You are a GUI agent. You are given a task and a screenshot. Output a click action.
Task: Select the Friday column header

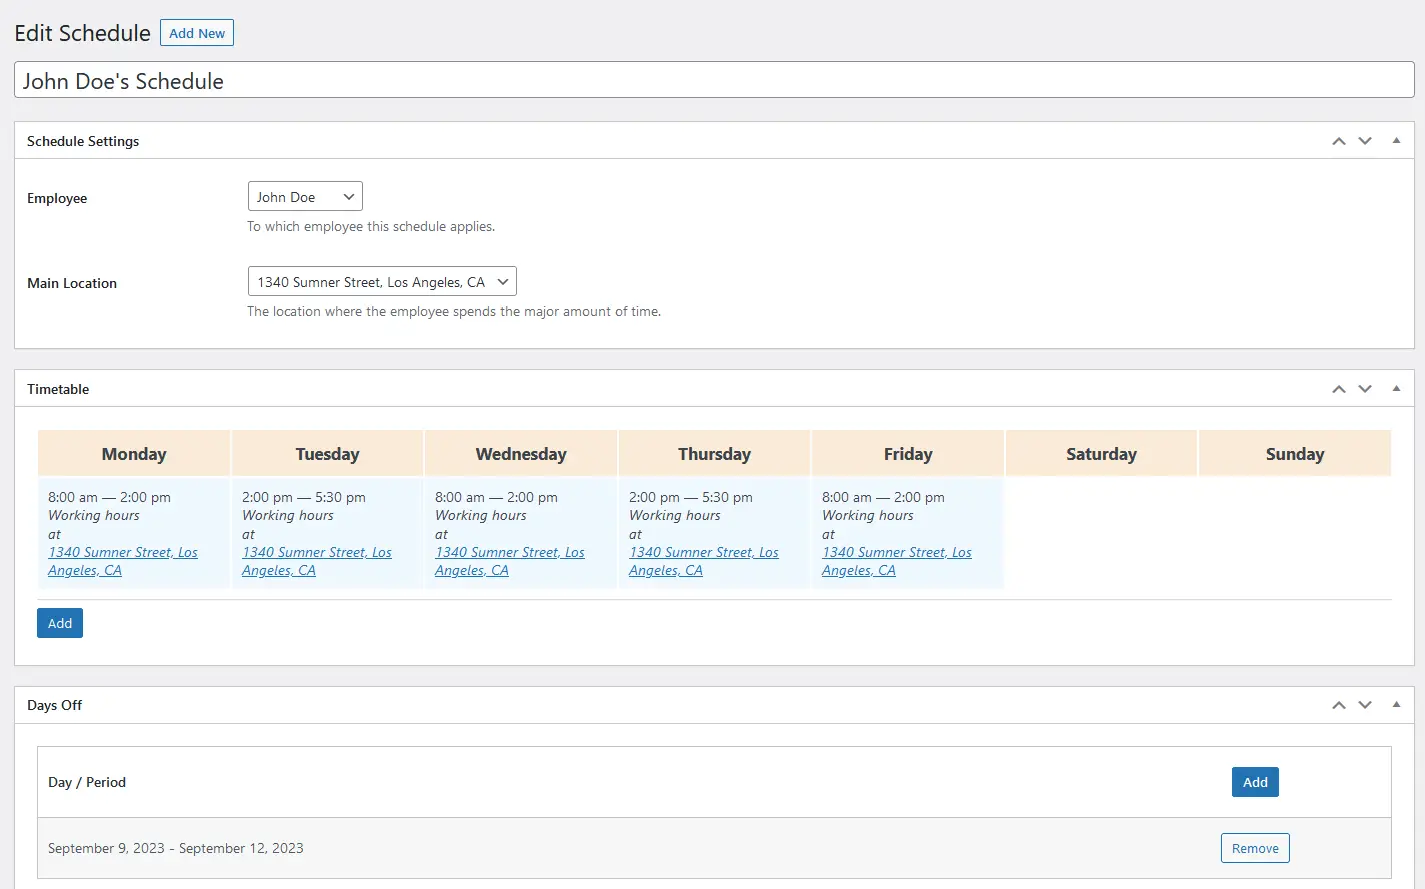(x=908, y=454)
